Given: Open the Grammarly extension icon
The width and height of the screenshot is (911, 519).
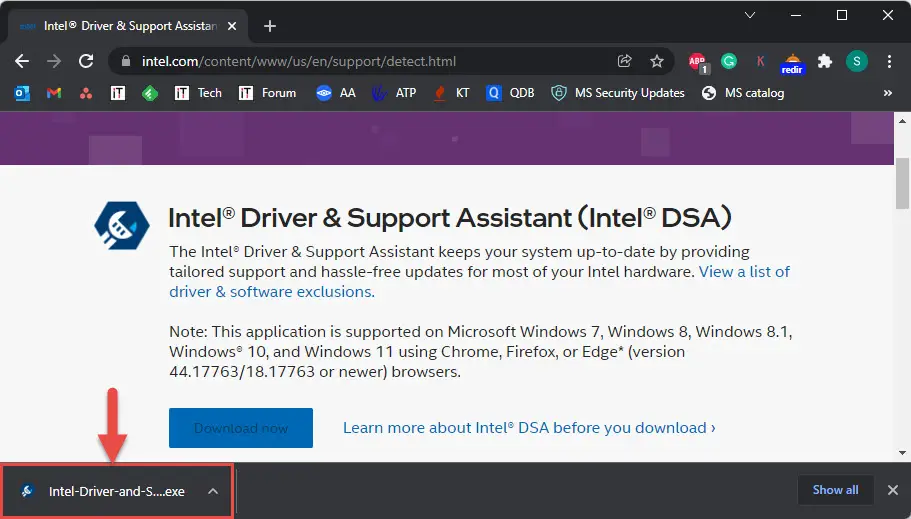Looking at the screenshot, I should [x=729, y=61].
